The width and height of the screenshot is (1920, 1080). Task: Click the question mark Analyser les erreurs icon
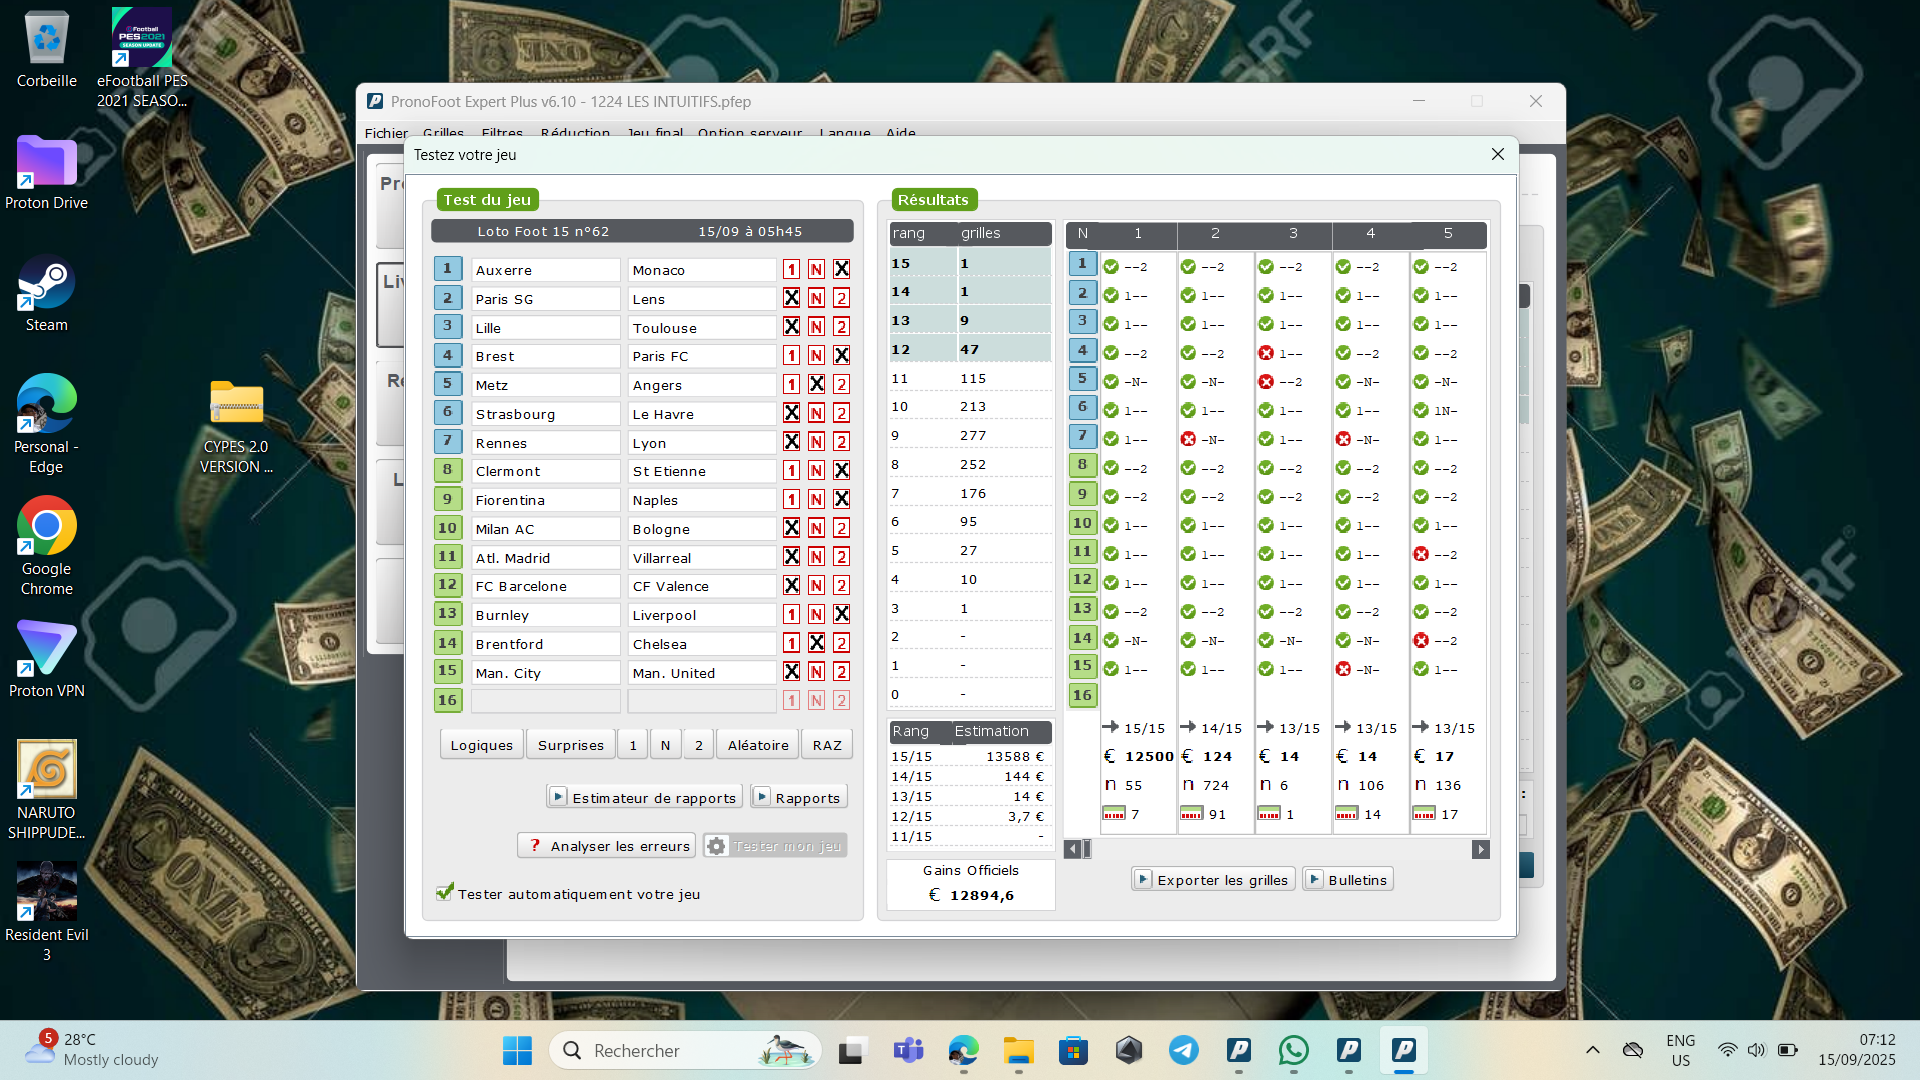tap(535, 846)
